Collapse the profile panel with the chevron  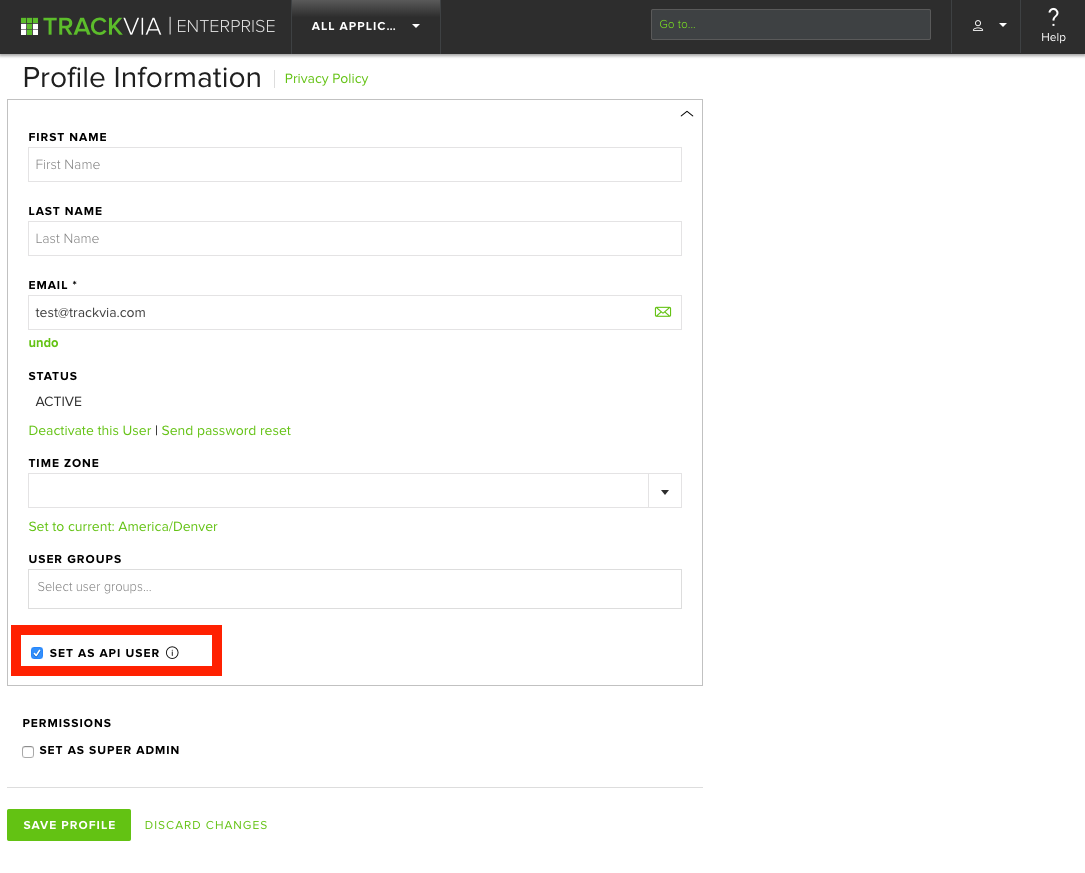(686, 113)
